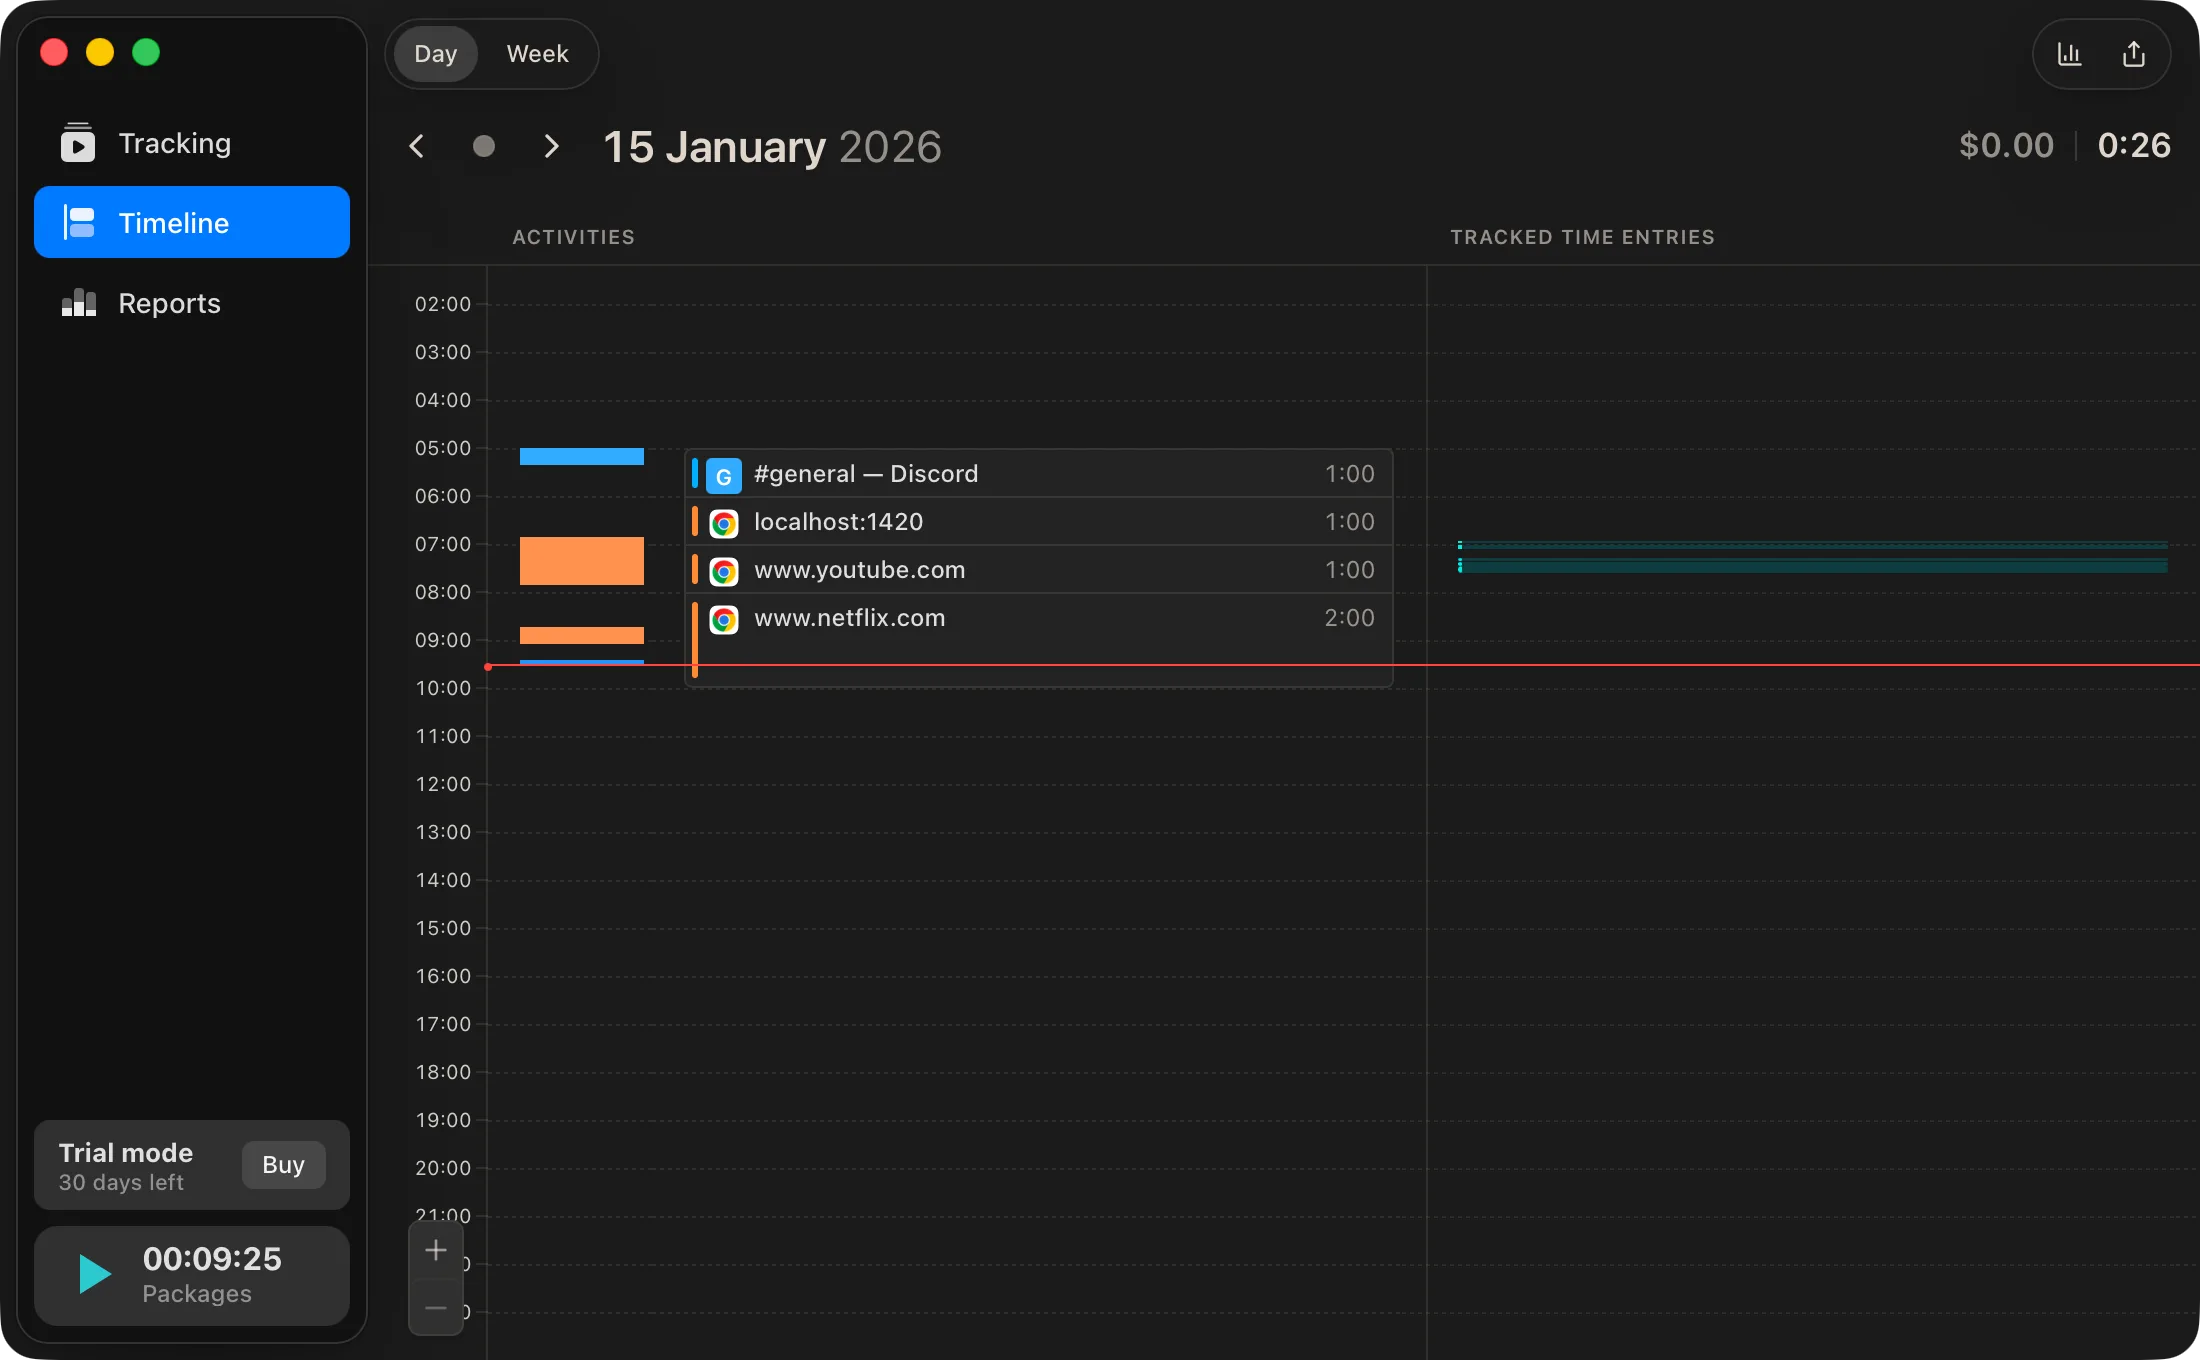Select the localhost:1420 activity row
Image resolution: width=2200 pixels, height=1360 pixels.
coord(1038,522)
